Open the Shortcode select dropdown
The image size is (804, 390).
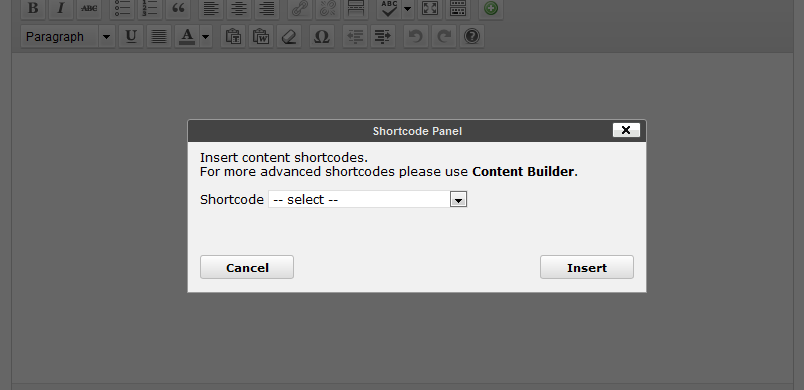[x=368, y=199]
